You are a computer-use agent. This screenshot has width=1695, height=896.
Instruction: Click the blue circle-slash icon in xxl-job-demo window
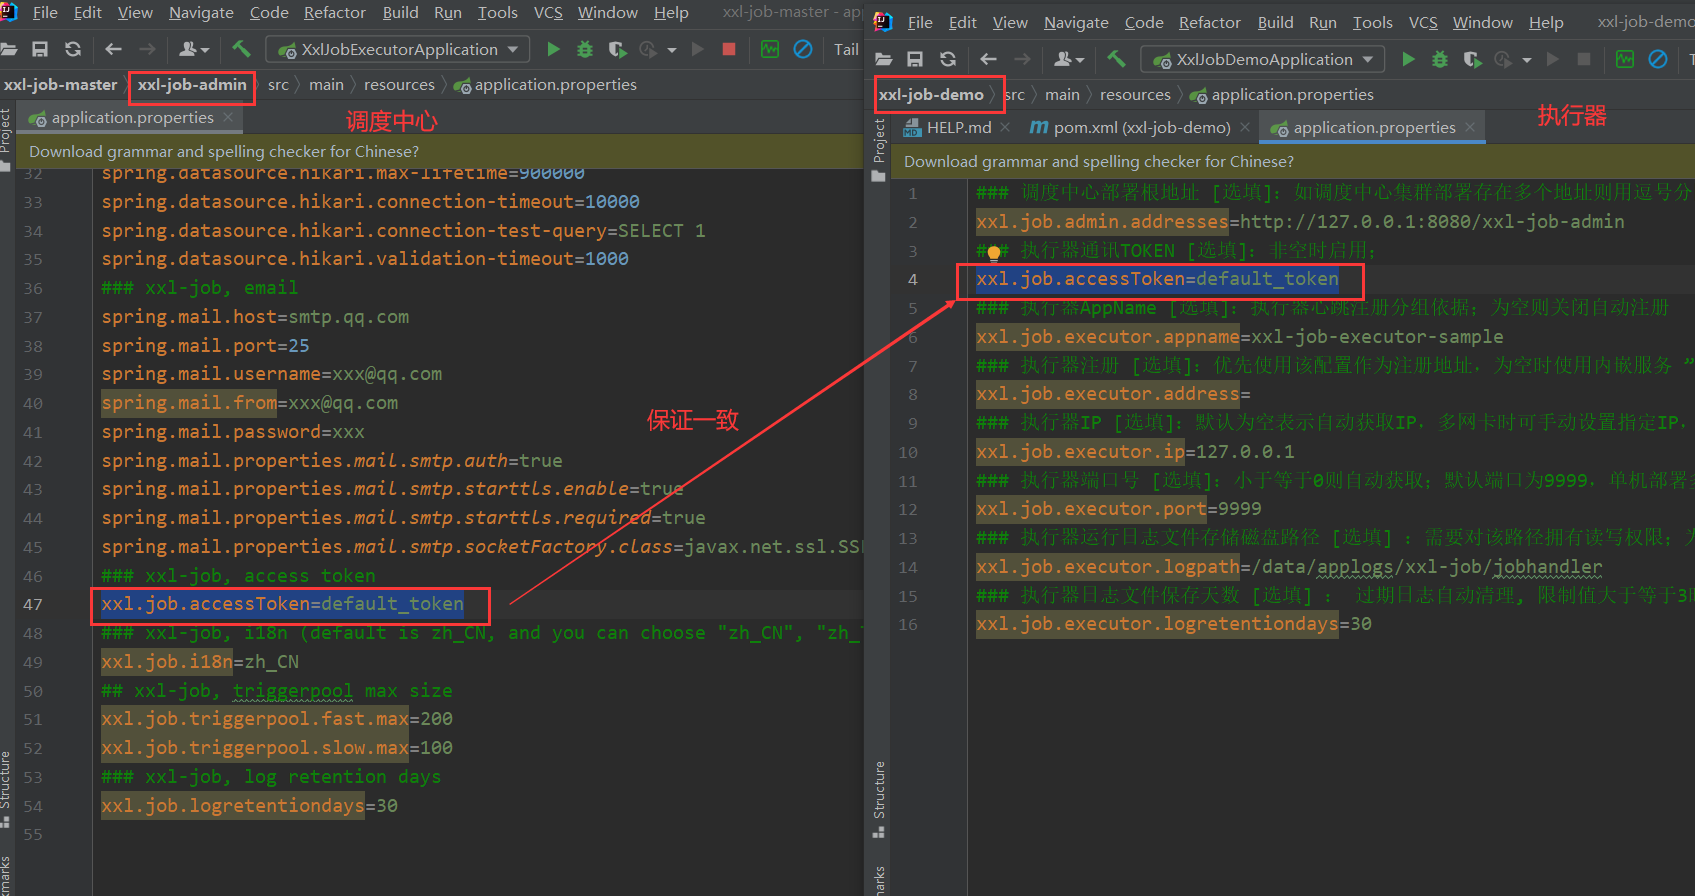(x=1657, y=59)
